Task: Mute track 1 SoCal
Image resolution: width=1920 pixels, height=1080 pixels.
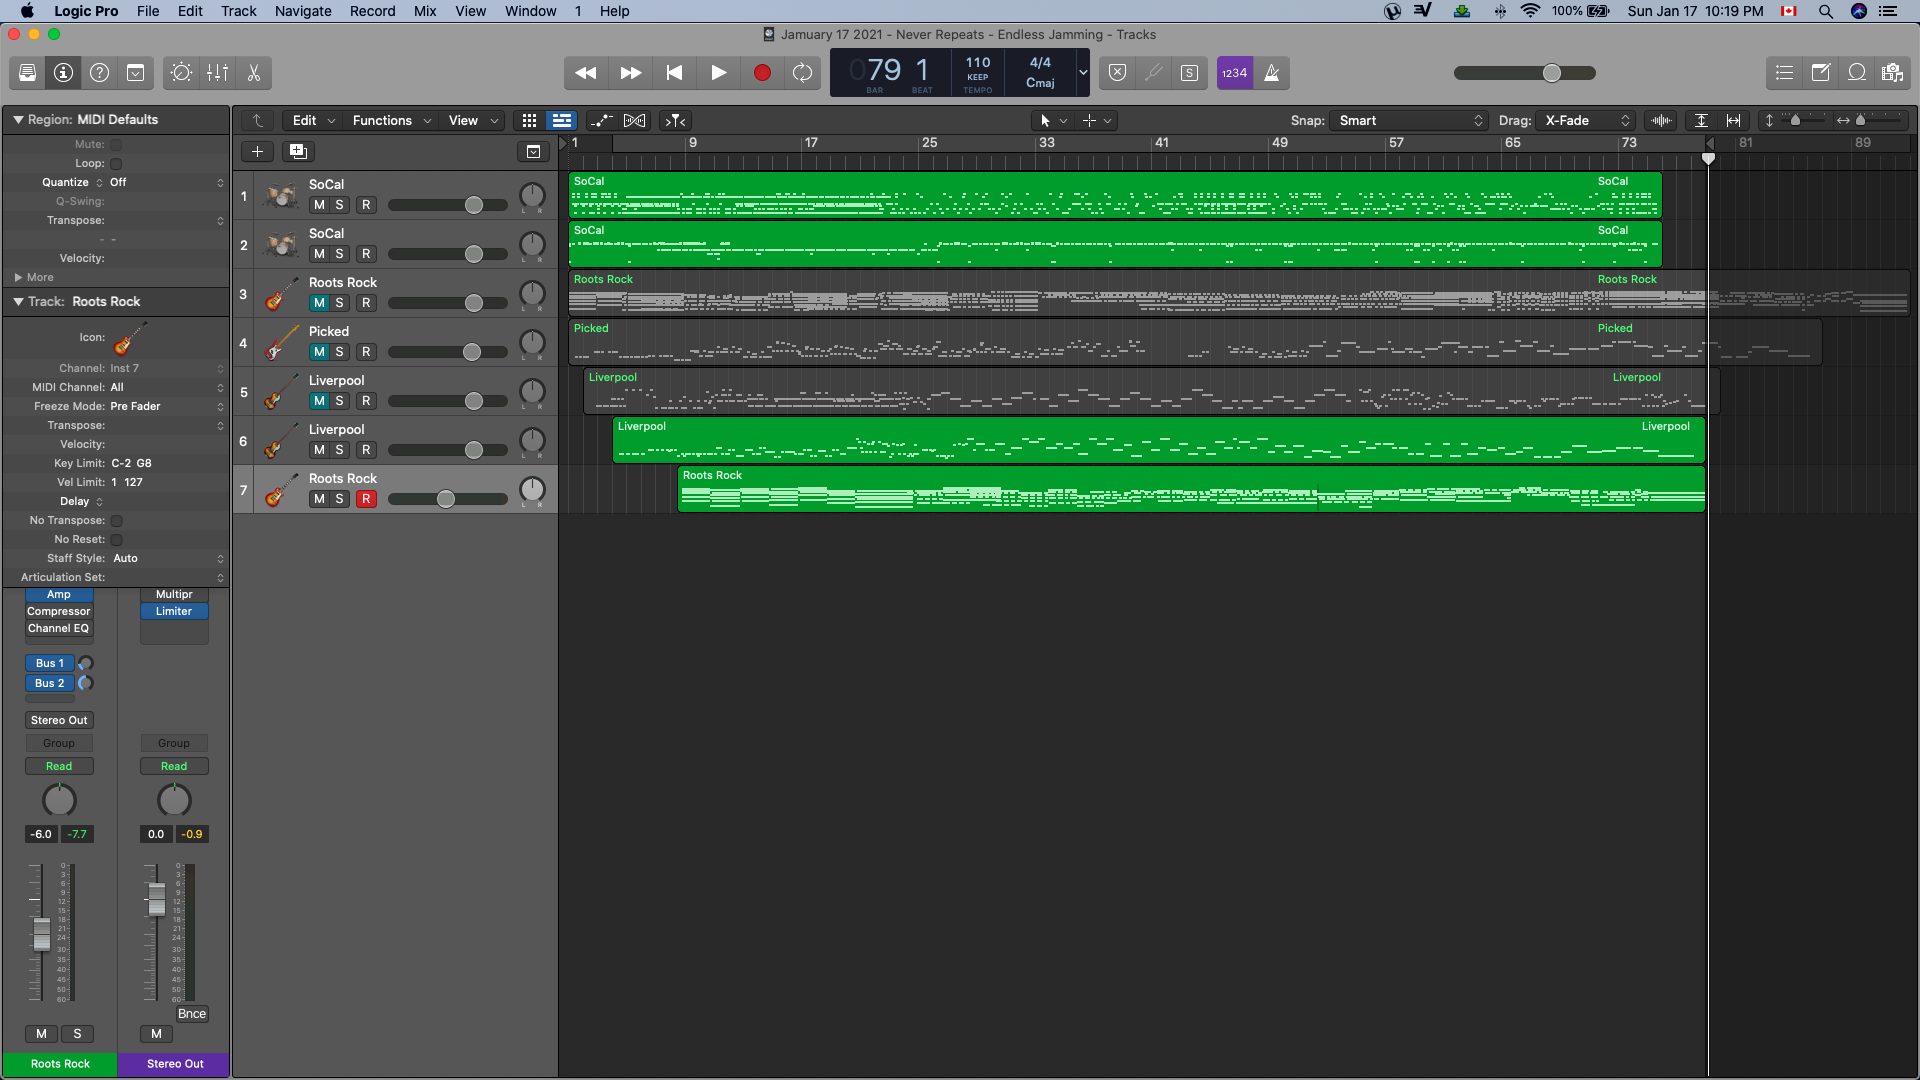Action: (319, 205)
